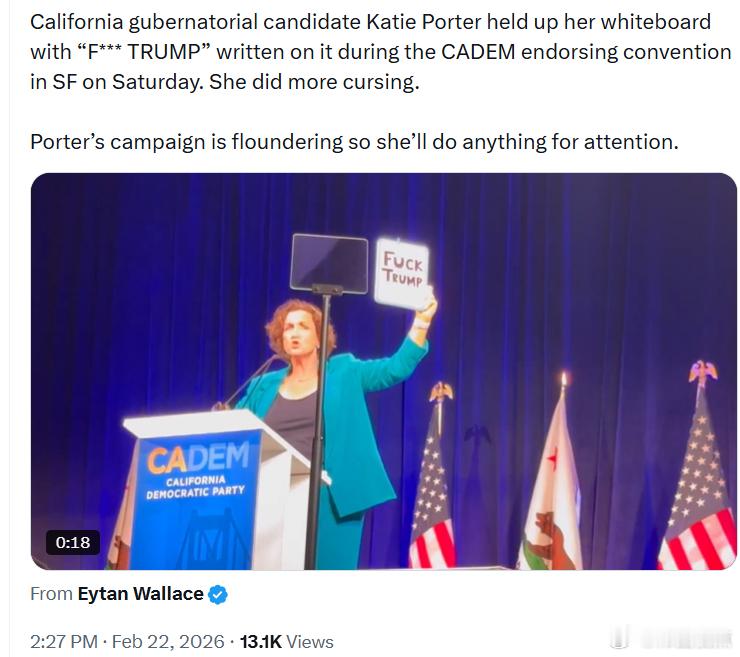Click the Feb 22, 2026 date text
Viewport: 740px width, 657px height.
click(x=168, y=641)
